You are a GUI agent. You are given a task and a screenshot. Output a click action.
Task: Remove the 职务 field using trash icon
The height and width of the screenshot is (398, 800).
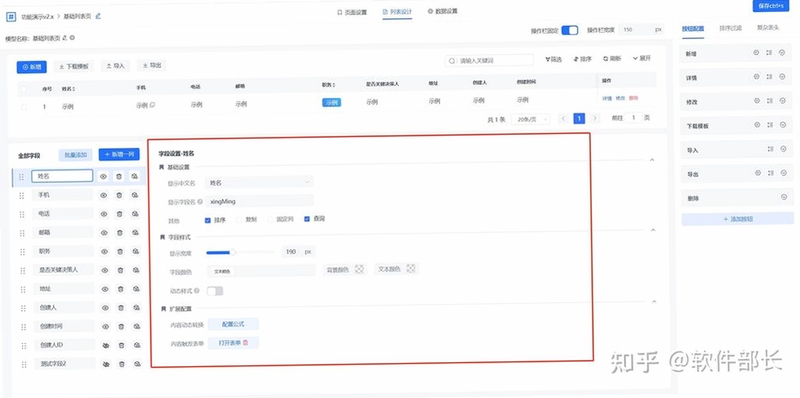click(x=120, y=252)
